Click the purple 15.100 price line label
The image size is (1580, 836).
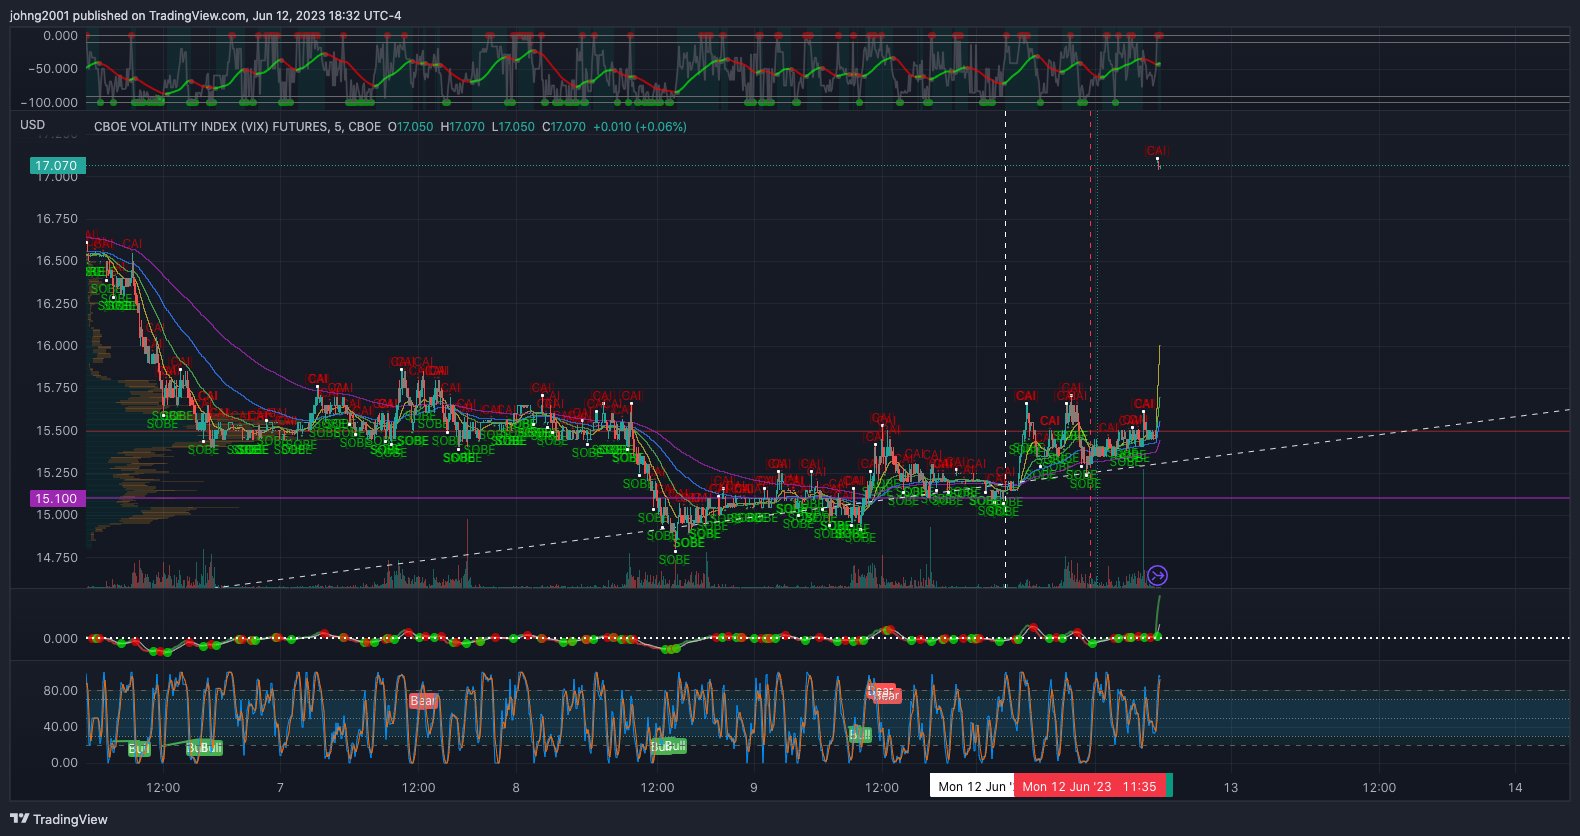58,498
